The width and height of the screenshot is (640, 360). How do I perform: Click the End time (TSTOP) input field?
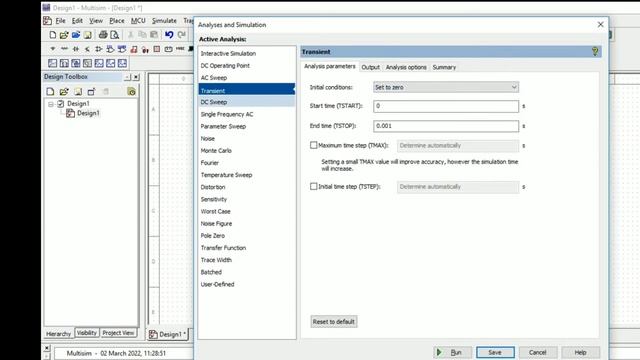pyautogui.click(x=446, y=126)
